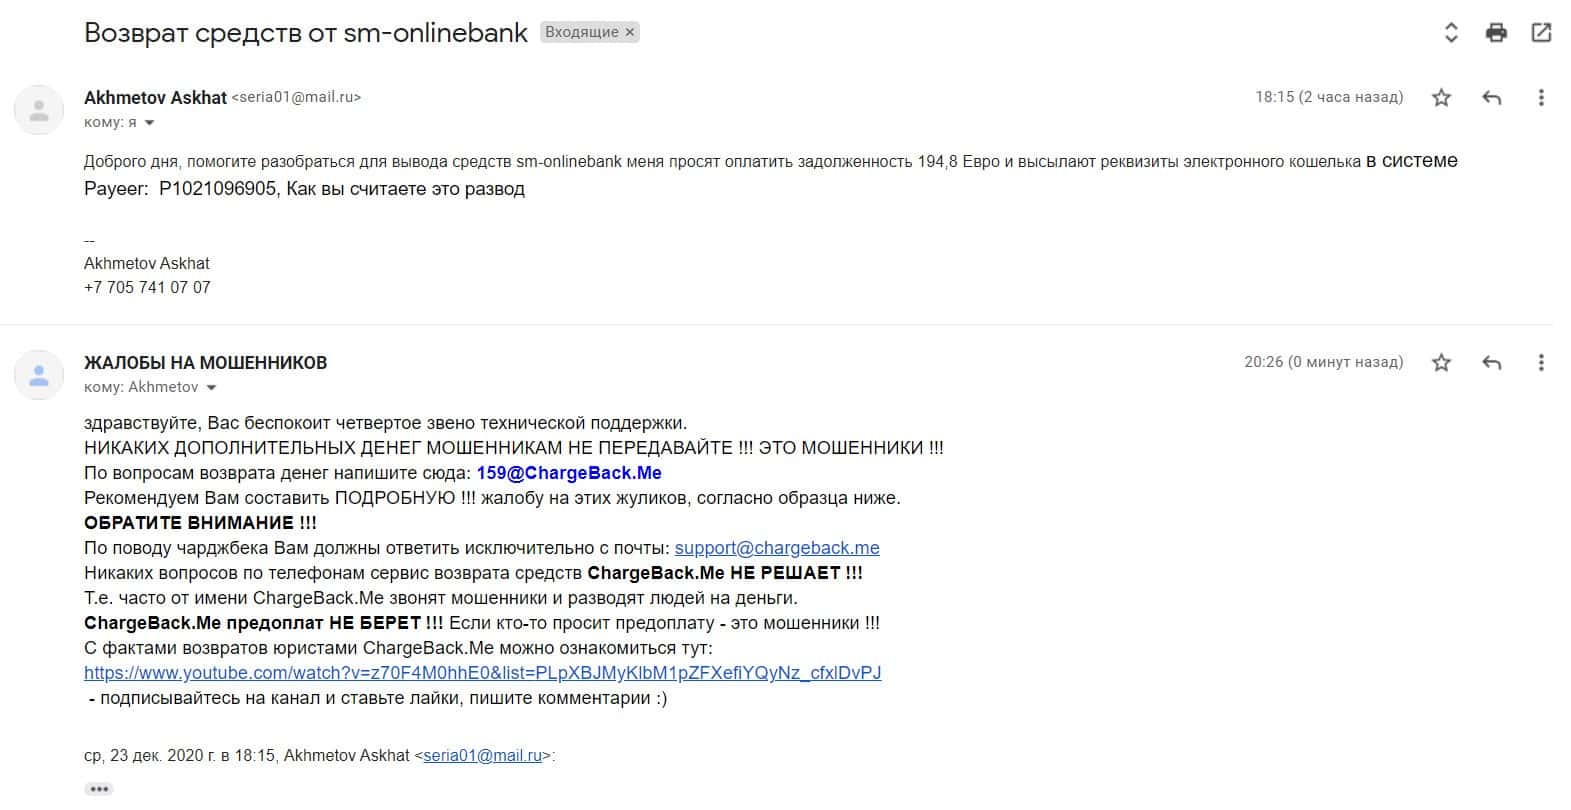Show trimmed quoted content
Screen dimensions: 1571x810
tap(98, 789)
